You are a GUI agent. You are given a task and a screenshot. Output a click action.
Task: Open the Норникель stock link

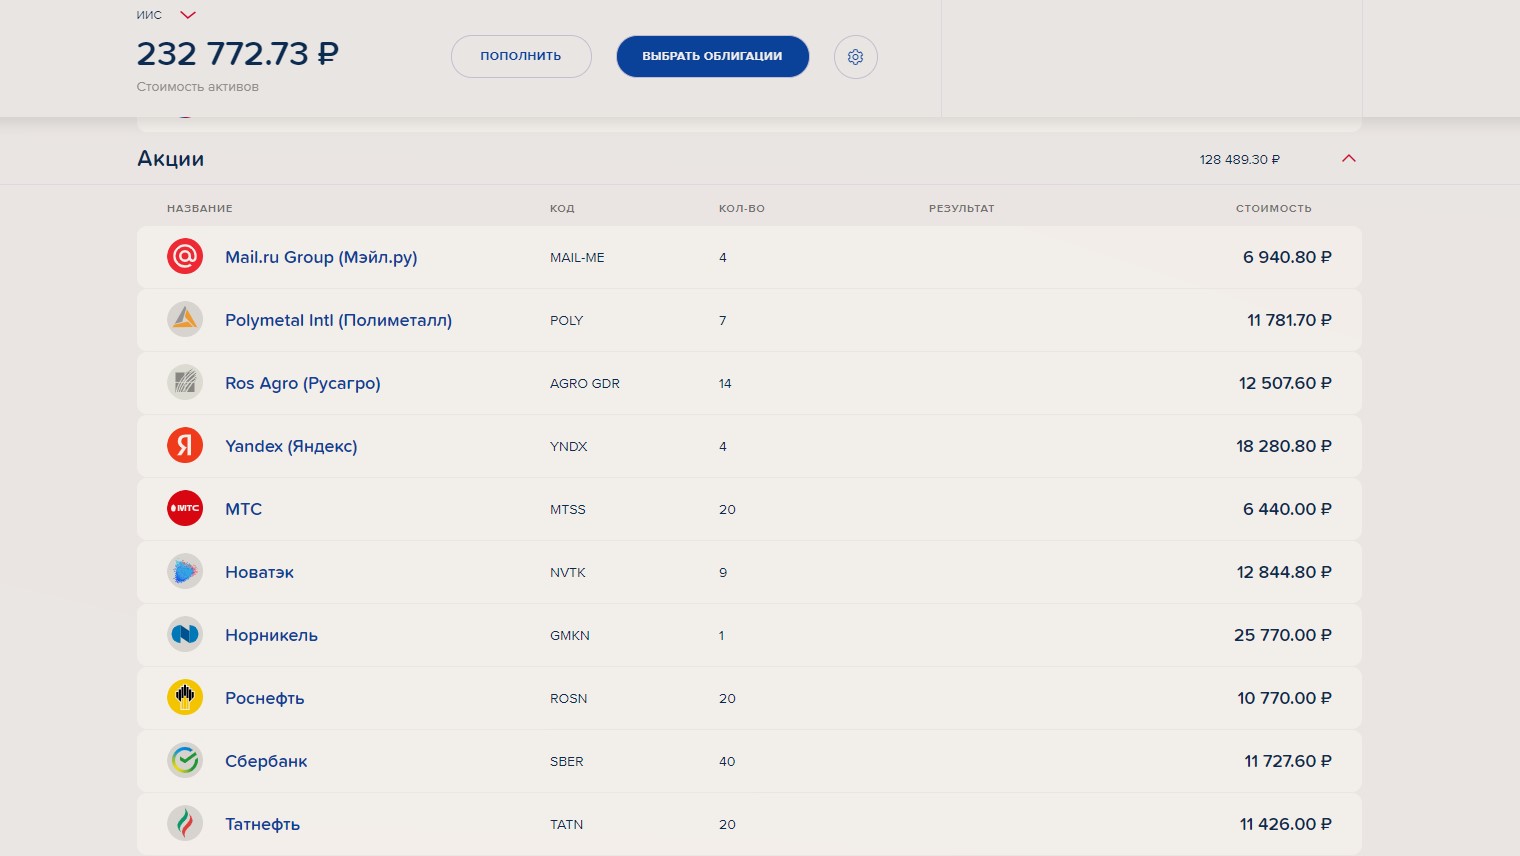tap(271, 635)
